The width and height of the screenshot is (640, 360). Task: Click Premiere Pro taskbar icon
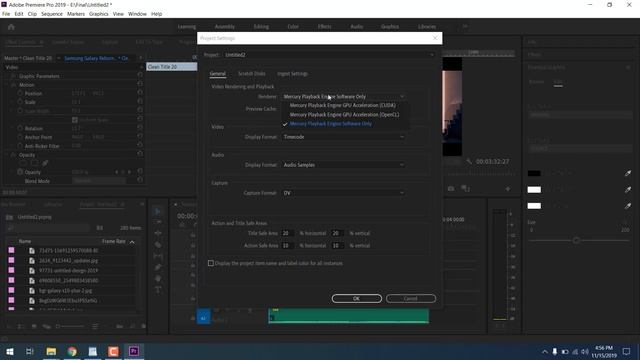134,351
